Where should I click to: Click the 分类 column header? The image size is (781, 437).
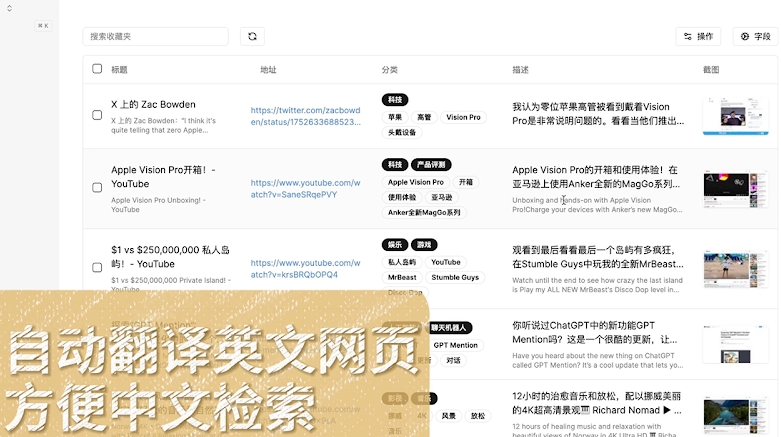click(x=390, y=70)
